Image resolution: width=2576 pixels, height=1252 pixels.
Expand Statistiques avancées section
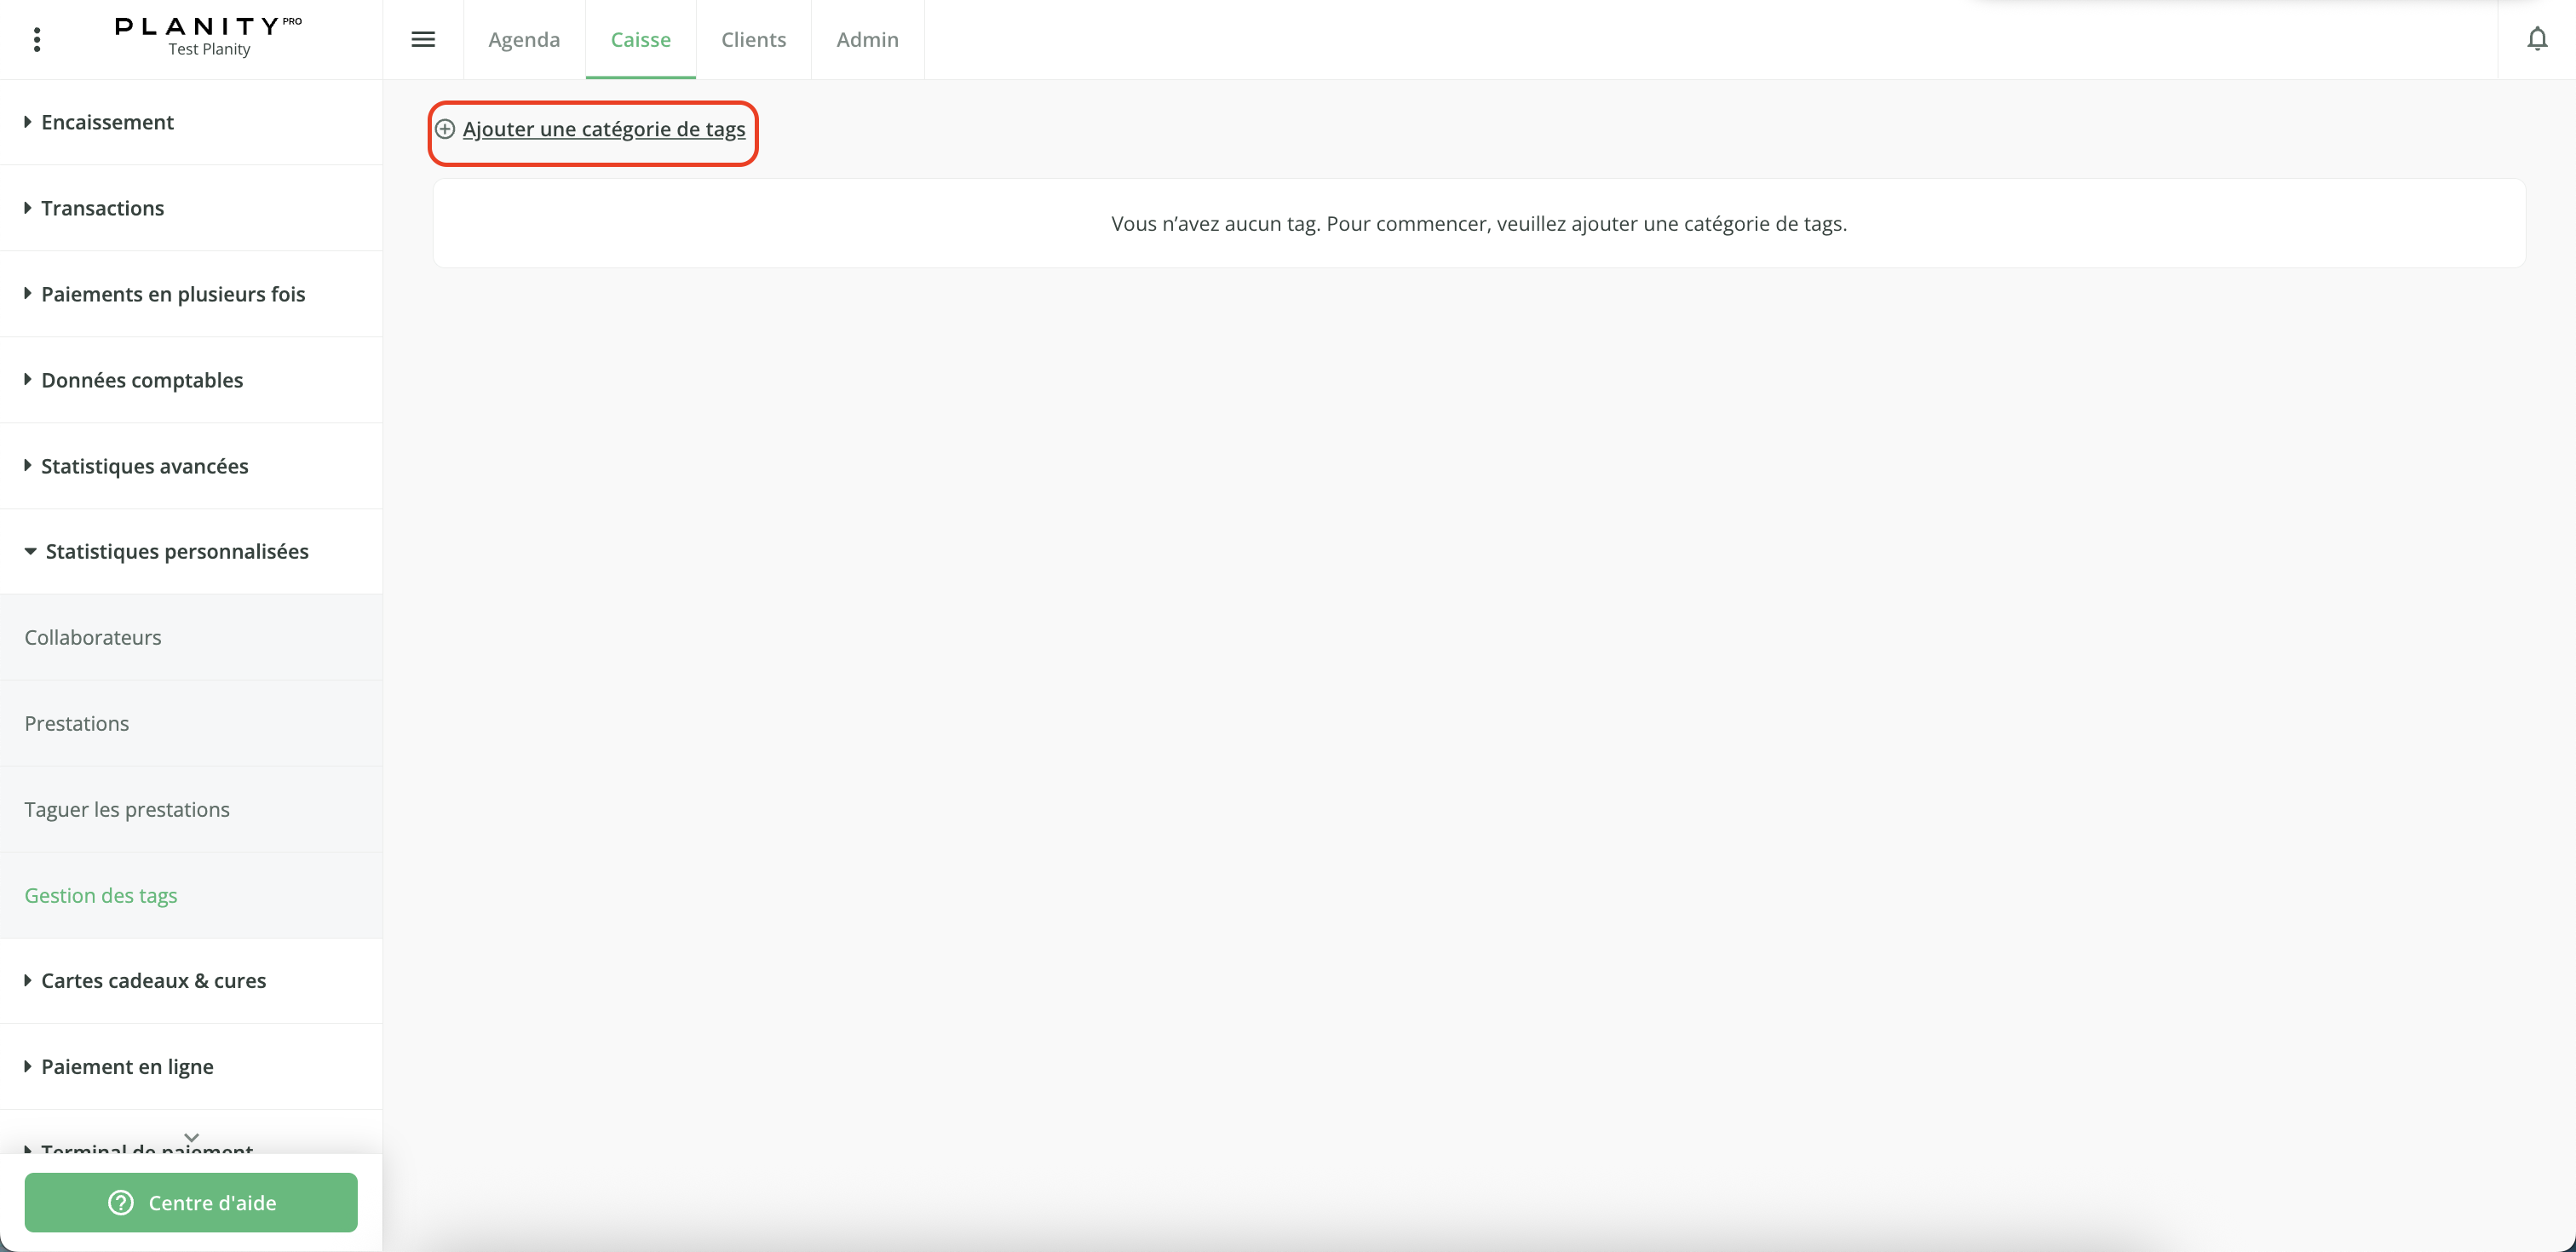[191, 466]
